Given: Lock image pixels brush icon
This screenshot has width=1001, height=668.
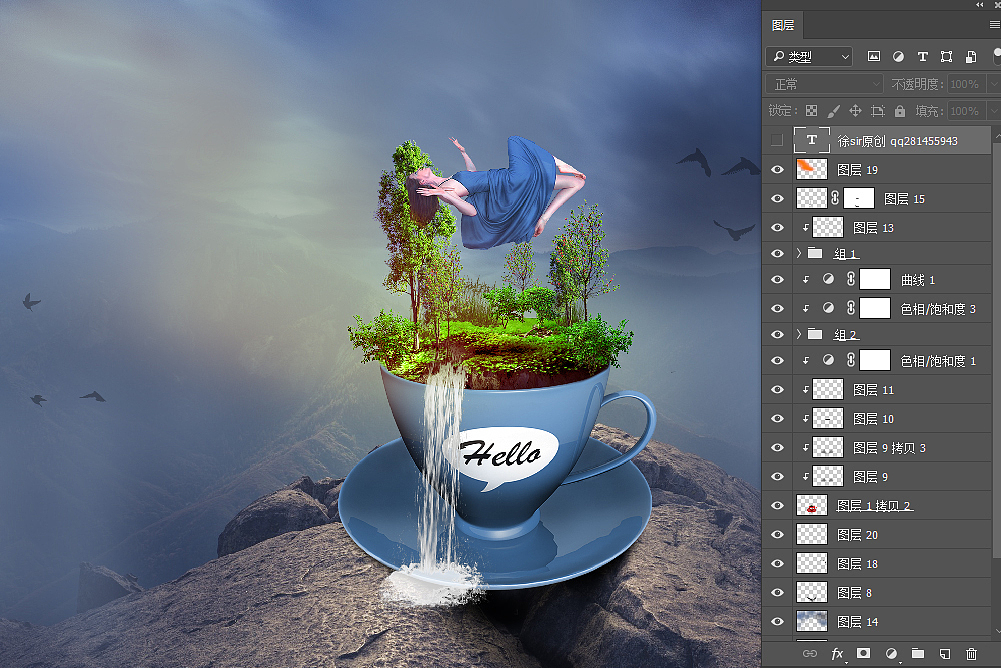Looking at the screenshot, I should point(833,111).
